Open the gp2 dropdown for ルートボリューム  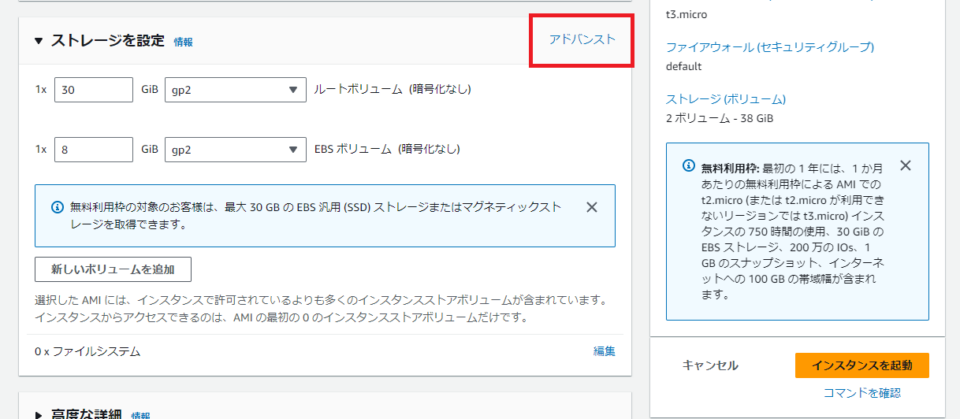pyautogui.click(x=236, y=90)
